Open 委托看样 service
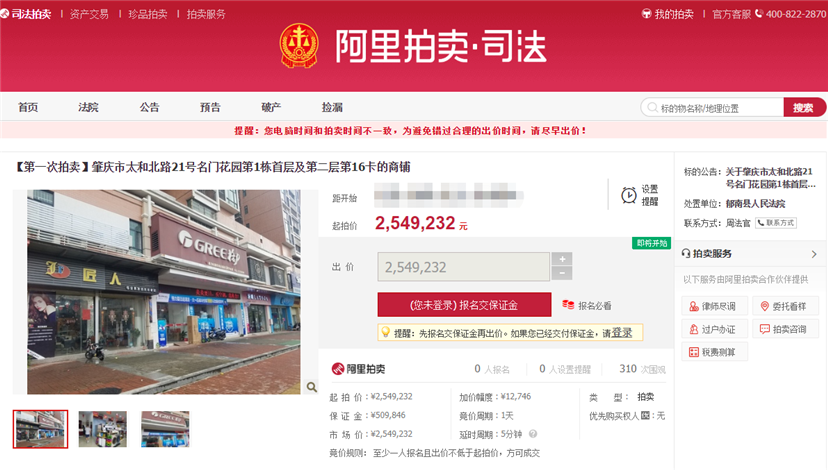Image resolution: width=828 pixels, height=470 pixels. (x=786, y=306)
